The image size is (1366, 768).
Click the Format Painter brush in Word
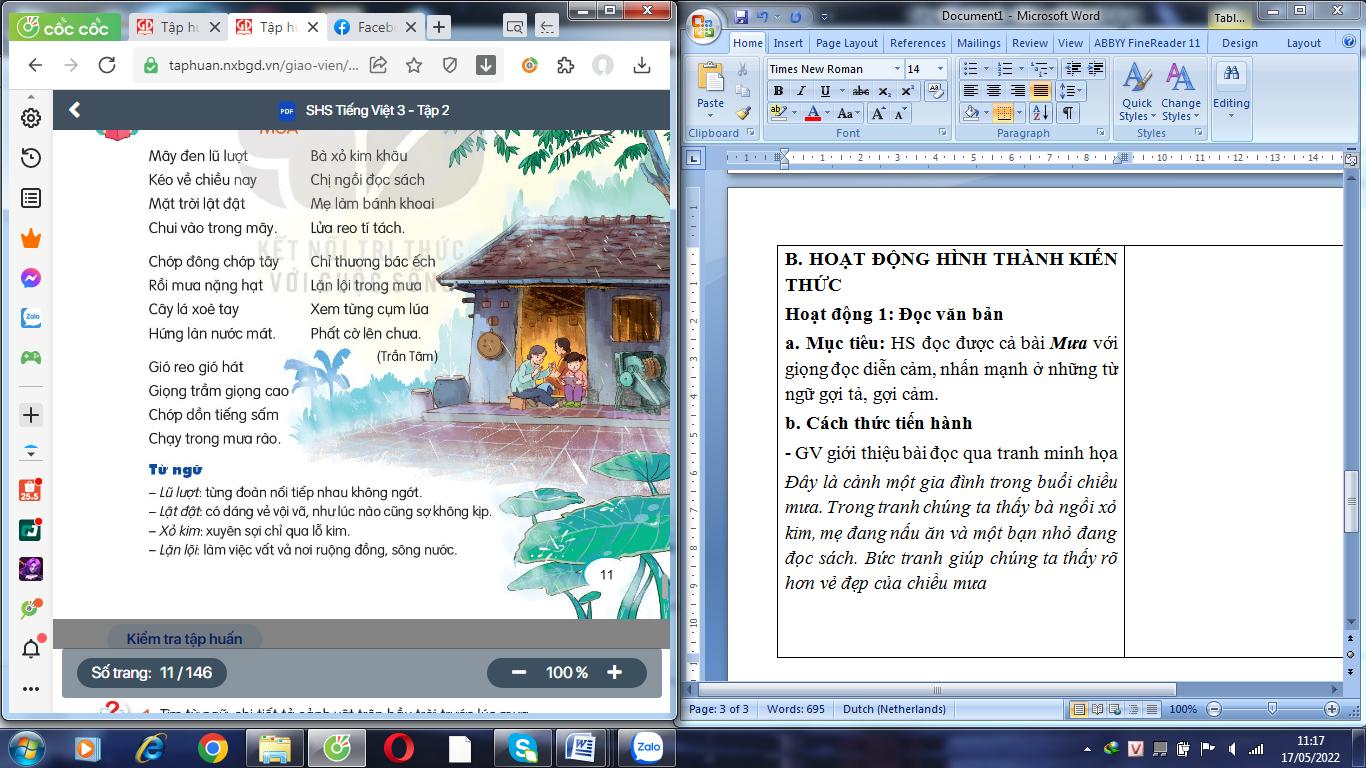[742, 113]
